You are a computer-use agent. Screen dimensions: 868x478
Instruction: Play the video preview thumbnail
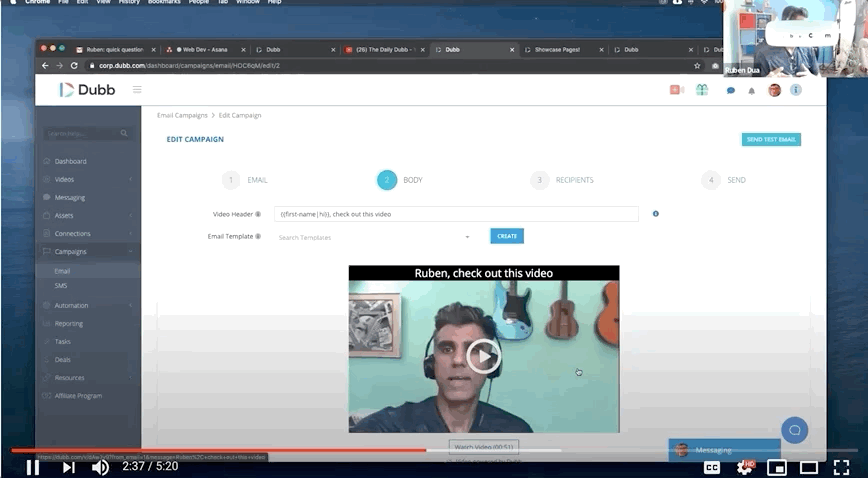tap(484, 357)
